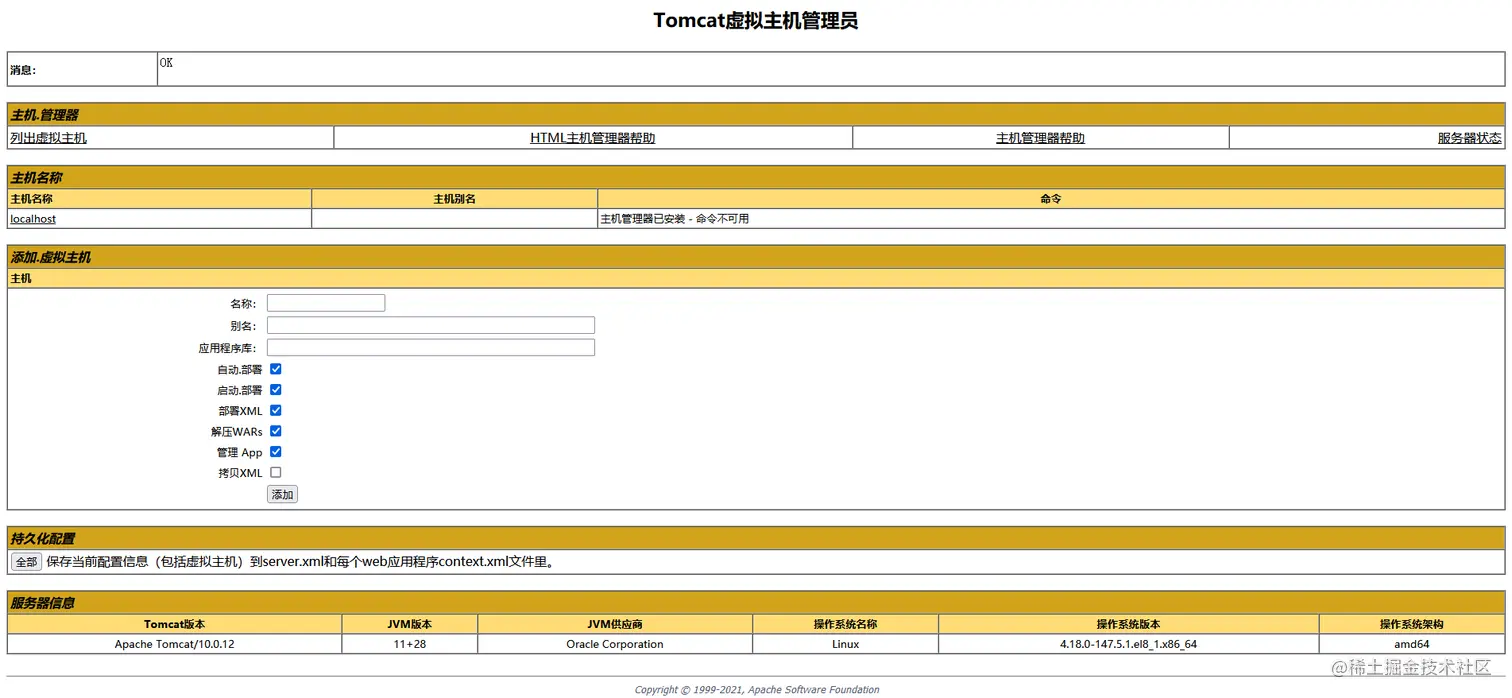Click the 命令 column header
The width and height of the screenshot is (1512, 698).
point(1051,199)
